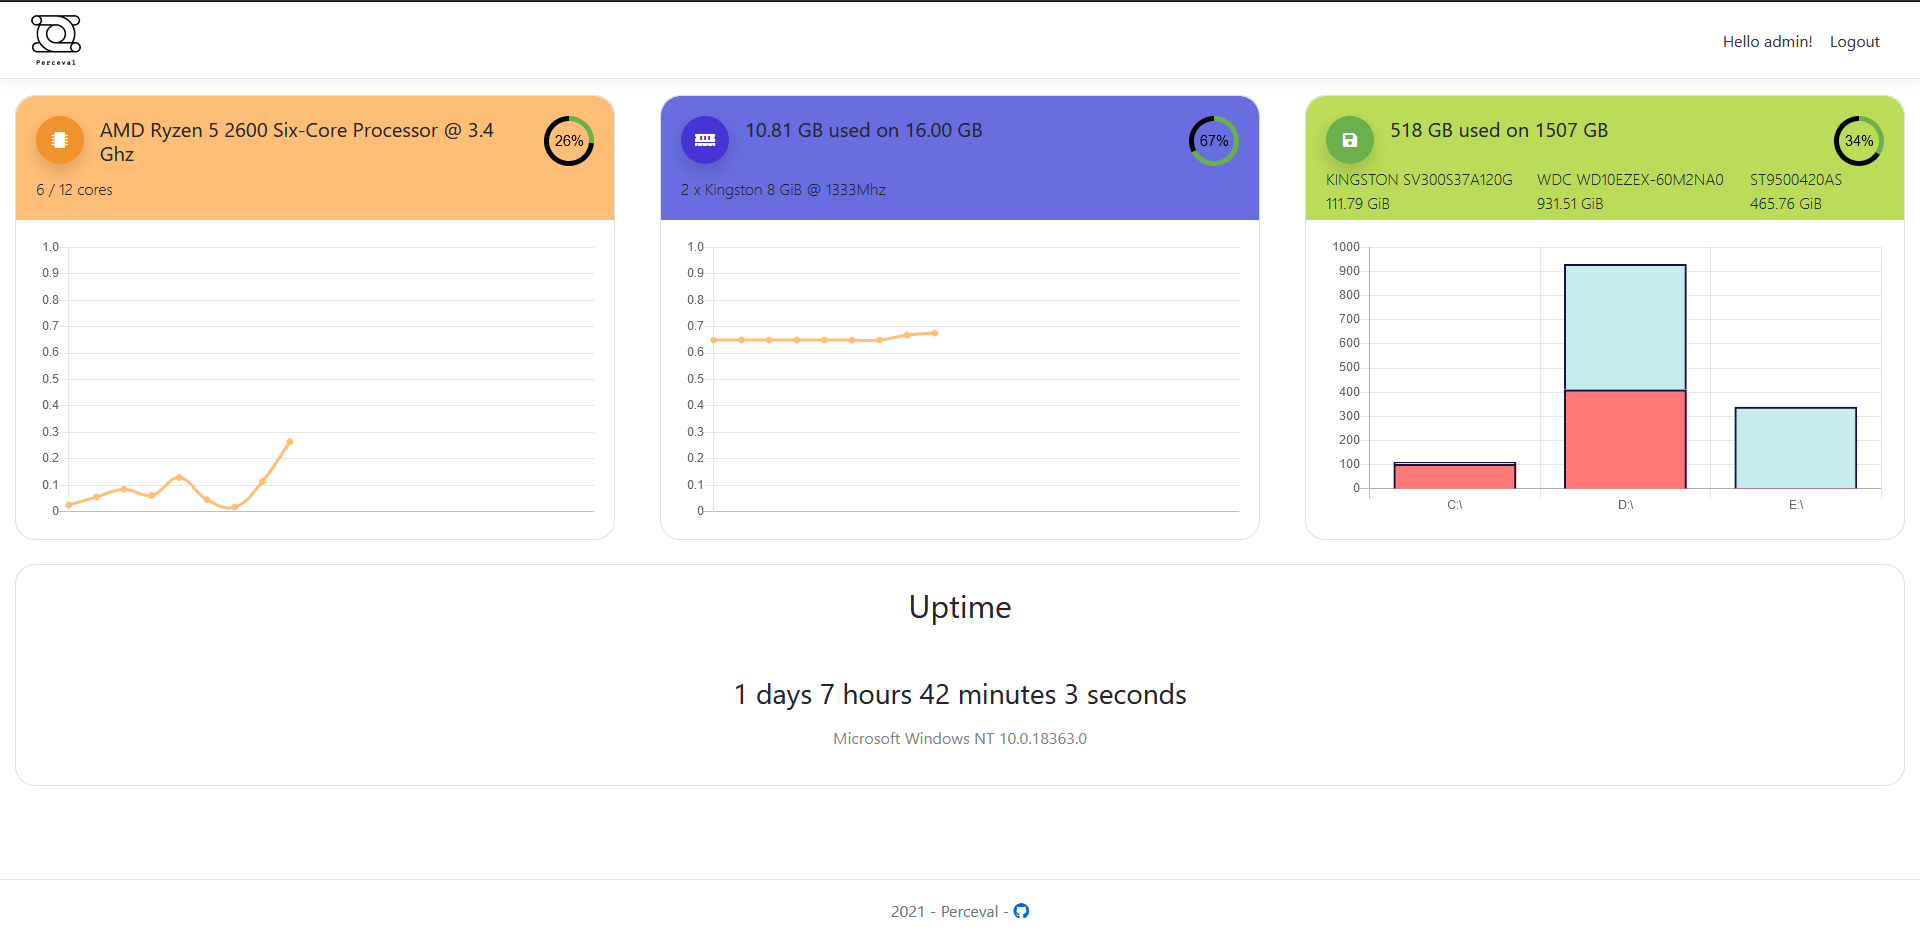Click the "465.76 GiB" disk size

[1786, 204]
